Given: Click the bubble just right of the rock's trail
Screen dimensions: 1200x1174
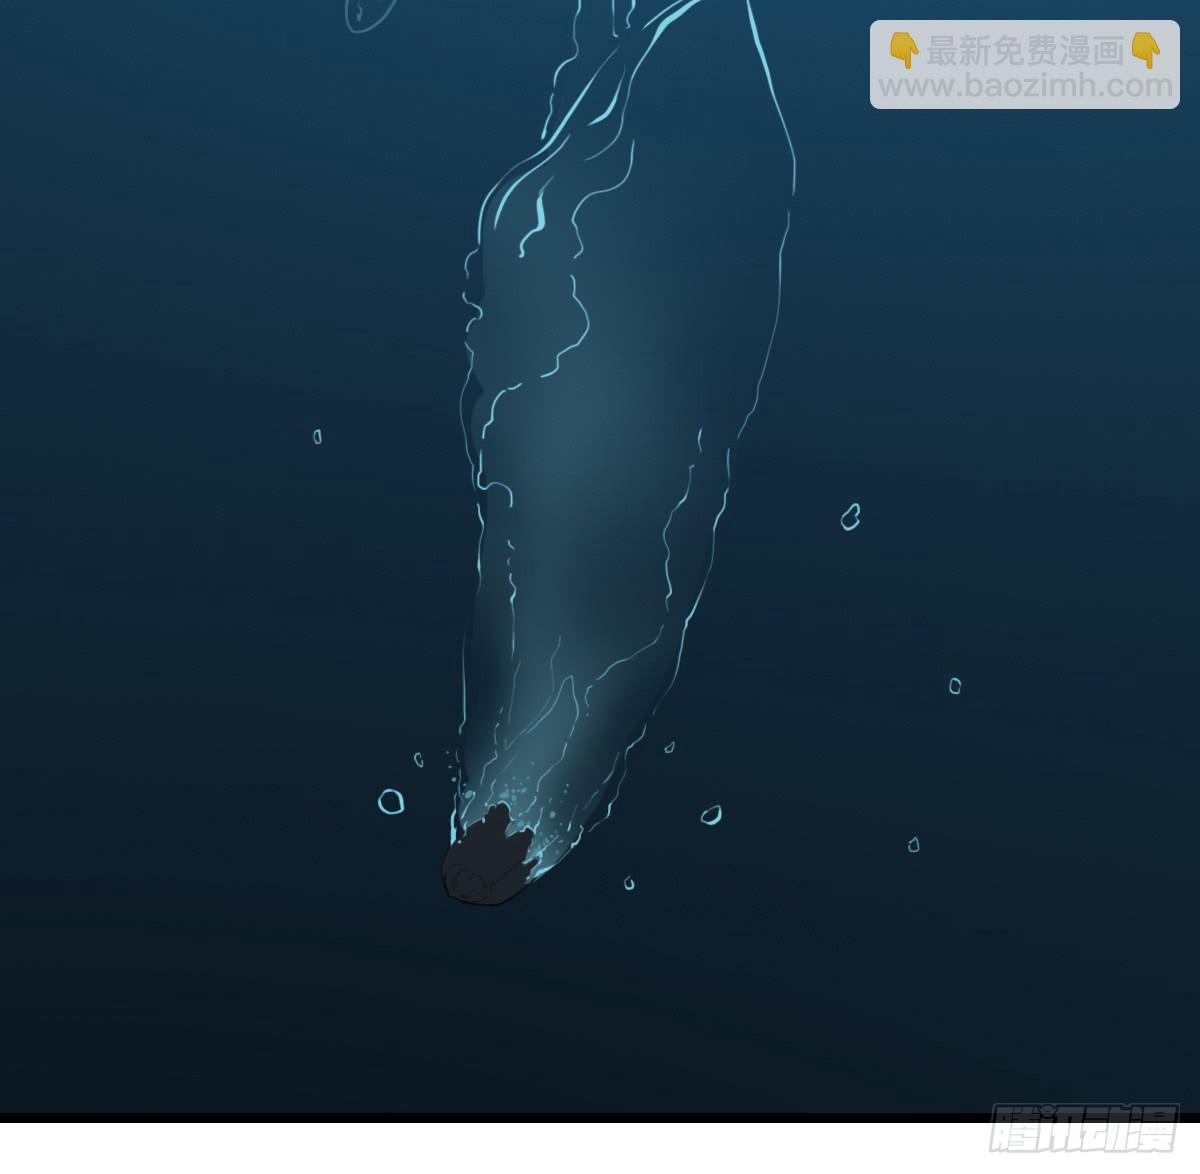Looking at the screenshot, I should [711, 814].
